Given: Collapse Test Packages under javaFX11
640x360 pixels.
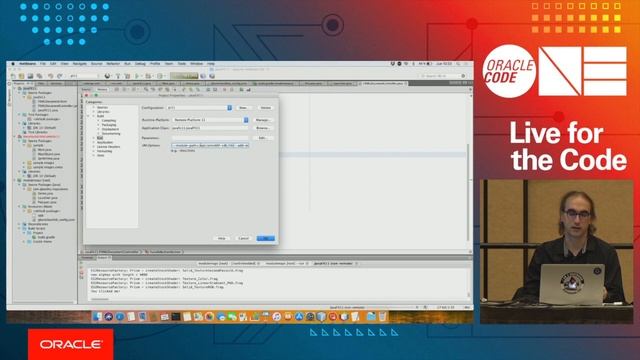Looking at the screenshot, I should point(20,115).
